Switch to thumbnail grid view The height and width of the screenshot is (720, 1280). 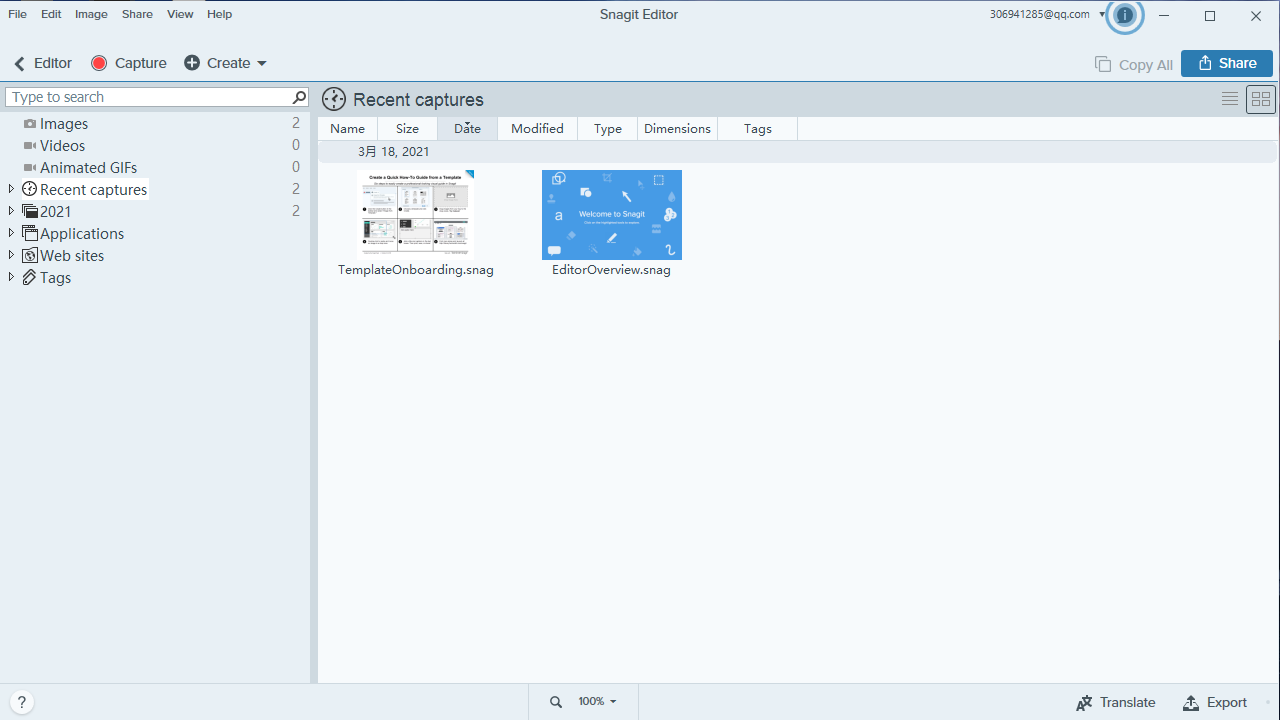pyautogui.click(x=1261, y=99)
